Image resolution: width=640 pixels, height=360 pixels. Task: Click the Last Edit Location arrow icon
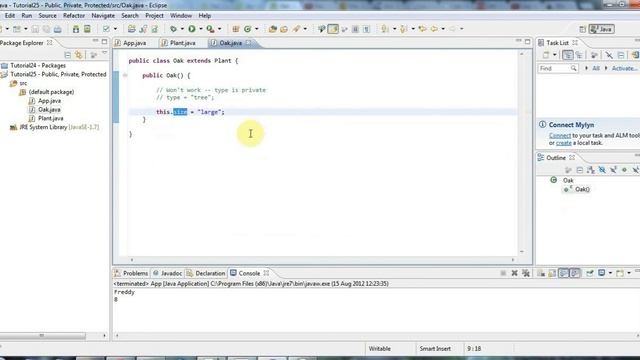[422, 29]
